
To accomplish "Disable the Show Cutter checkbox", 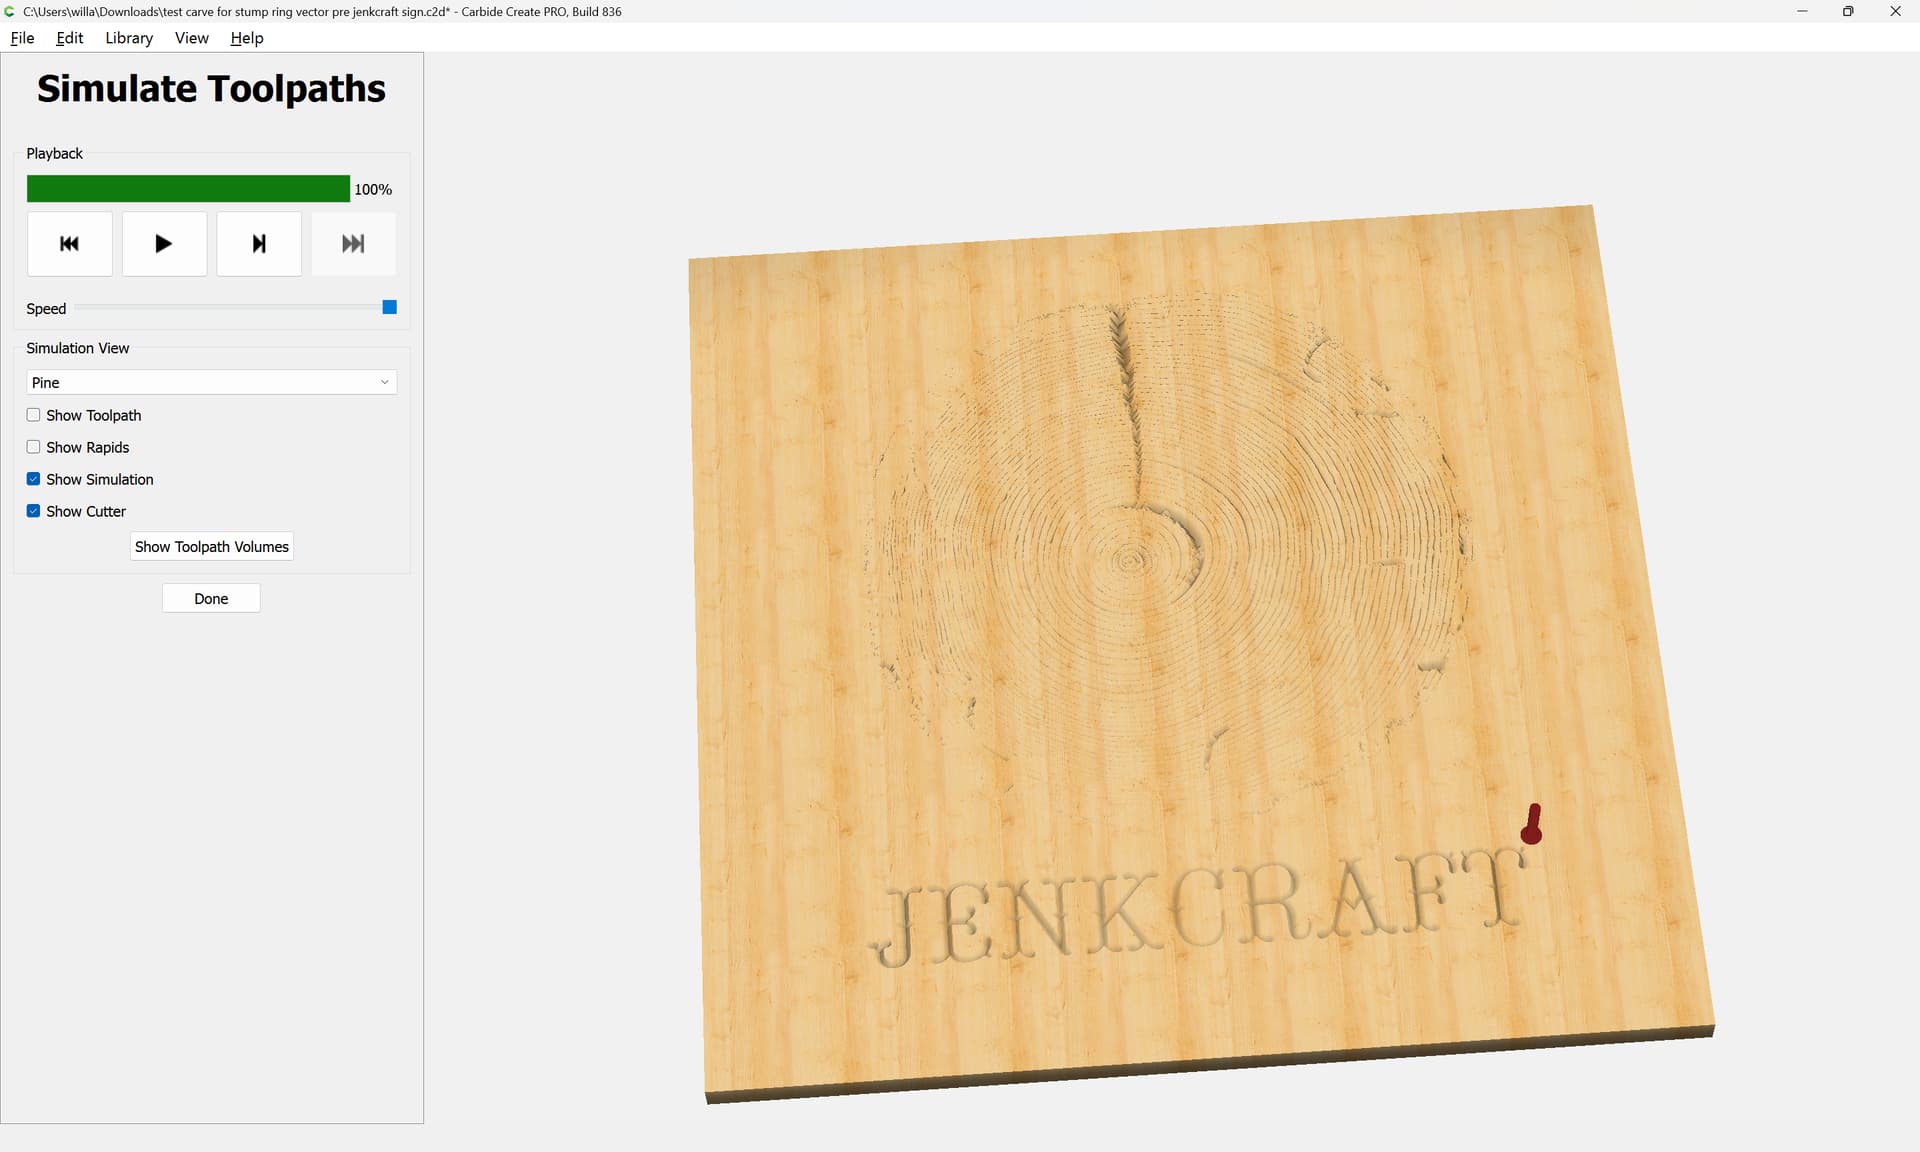I will pyautogui.click(x=34, y=511).
